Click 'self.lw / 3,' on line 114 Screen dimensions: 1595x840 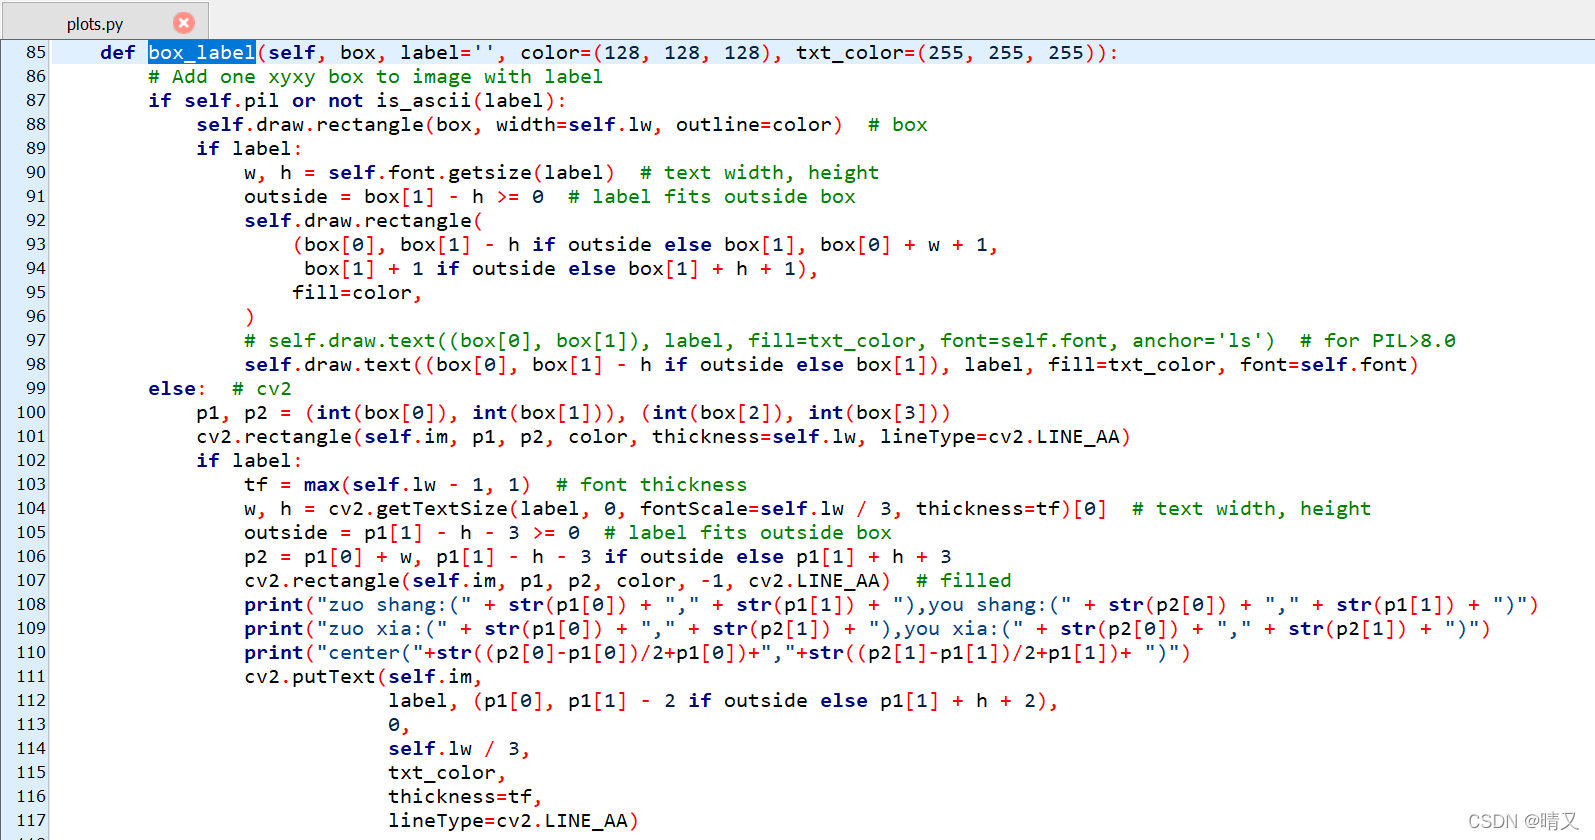tap(459, 749)
